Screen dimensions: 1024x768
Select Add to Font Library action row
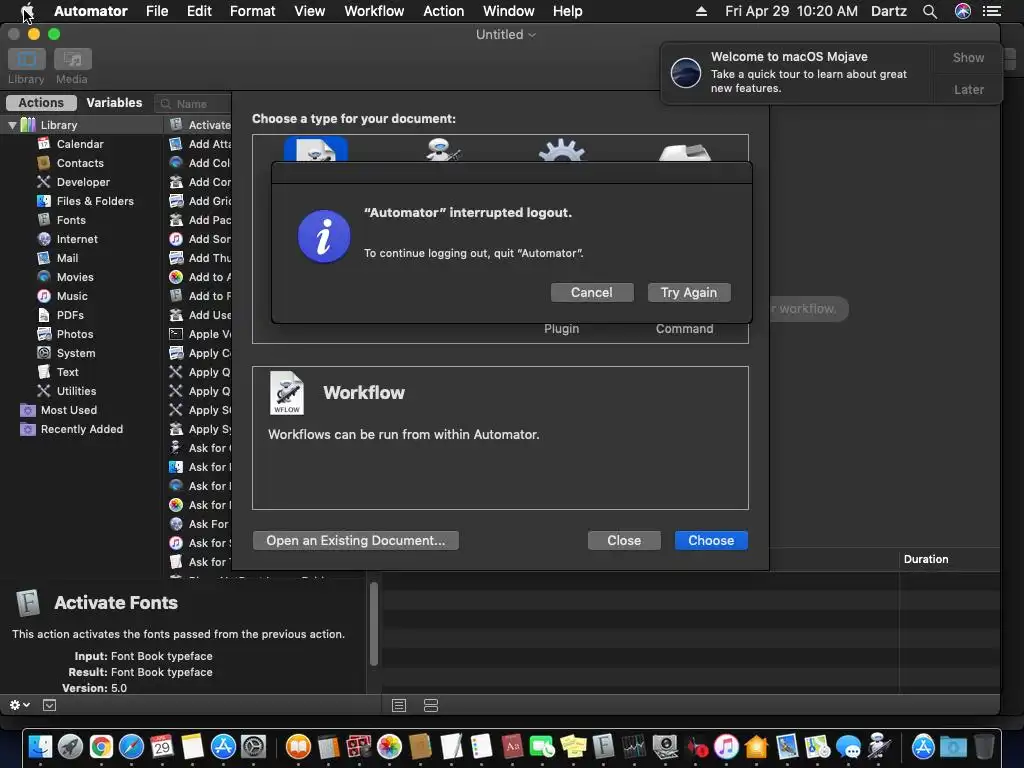[x=199, y=296]
